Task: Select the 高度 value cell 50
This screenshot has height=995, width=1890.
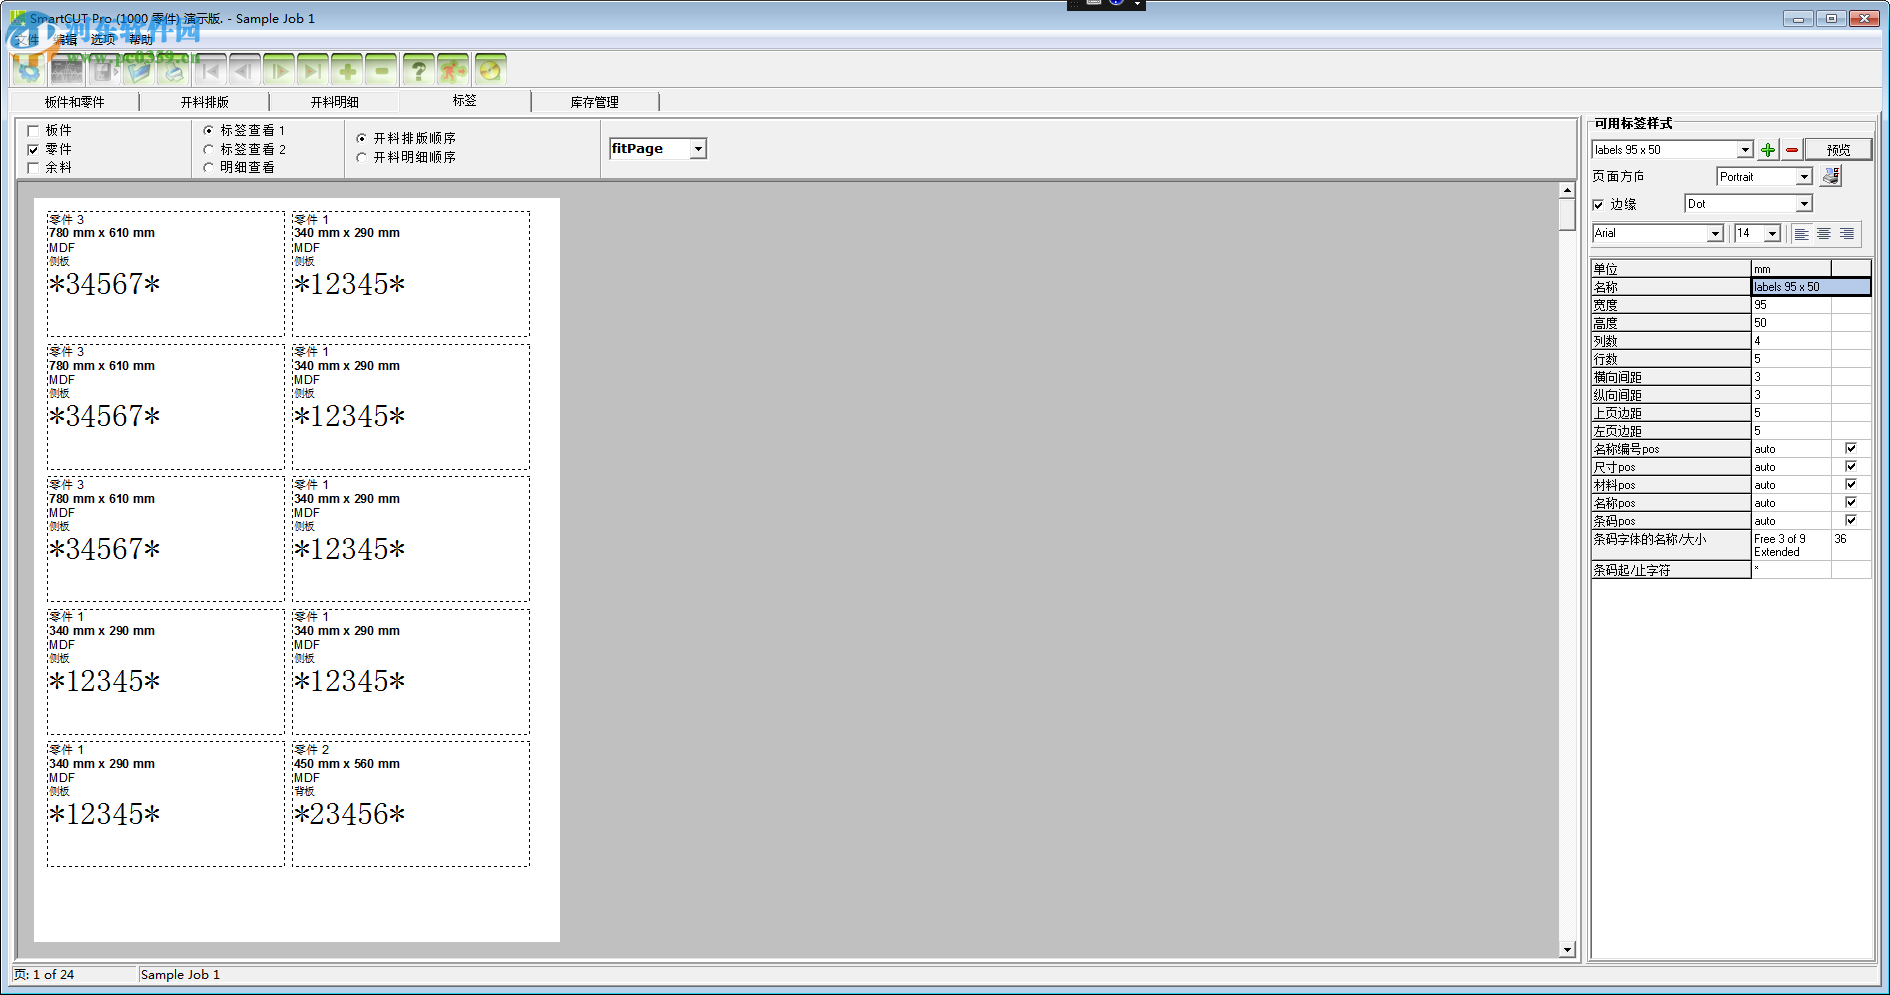Action: 1791,323
